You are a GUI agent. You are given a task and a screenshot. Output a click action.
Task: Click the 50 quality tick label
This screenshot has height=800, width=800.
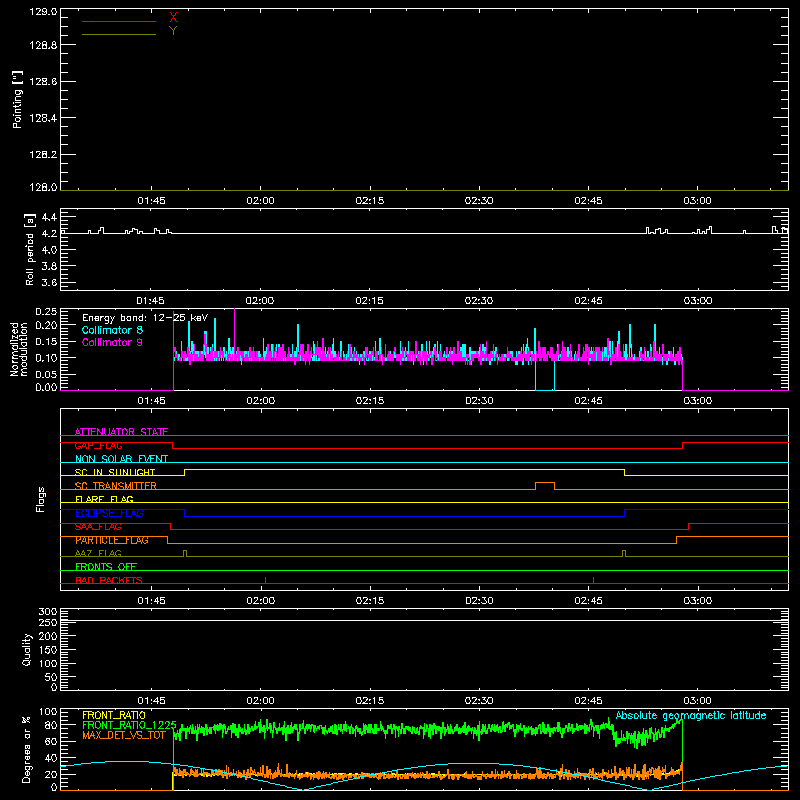(51, 677)
